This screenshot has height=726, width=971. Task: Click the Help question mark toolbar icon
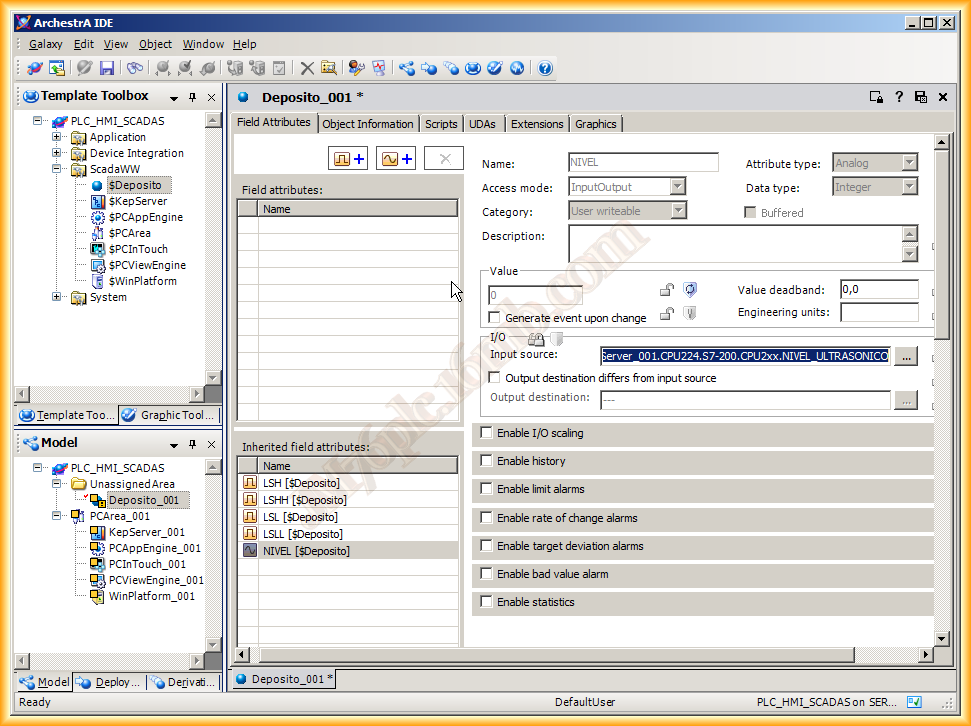click(545, 68)
